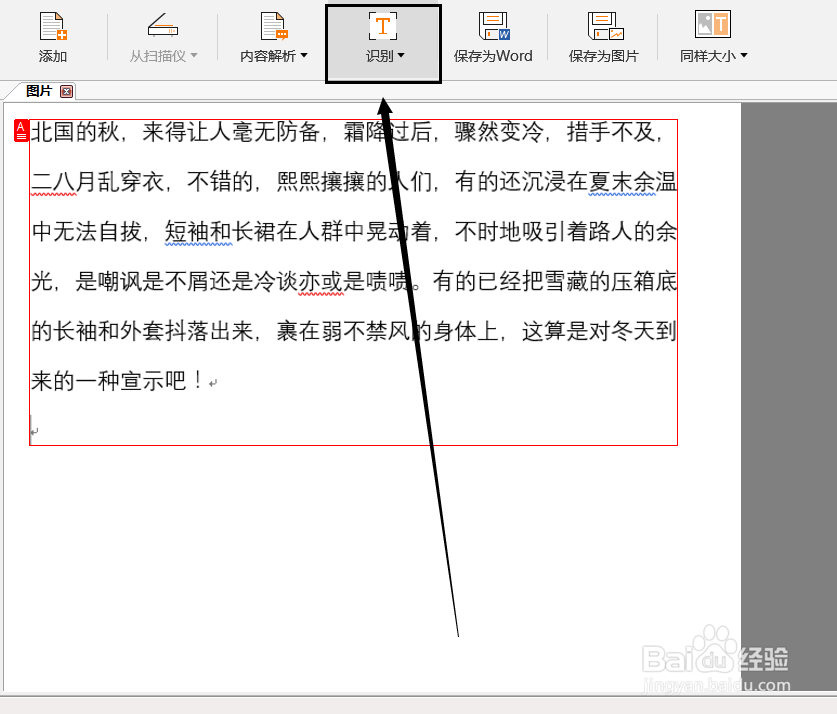Switch to the 图片 tab
Image resolution: width=837 pixels, height=714 pixels.
[x=40, y=91]
